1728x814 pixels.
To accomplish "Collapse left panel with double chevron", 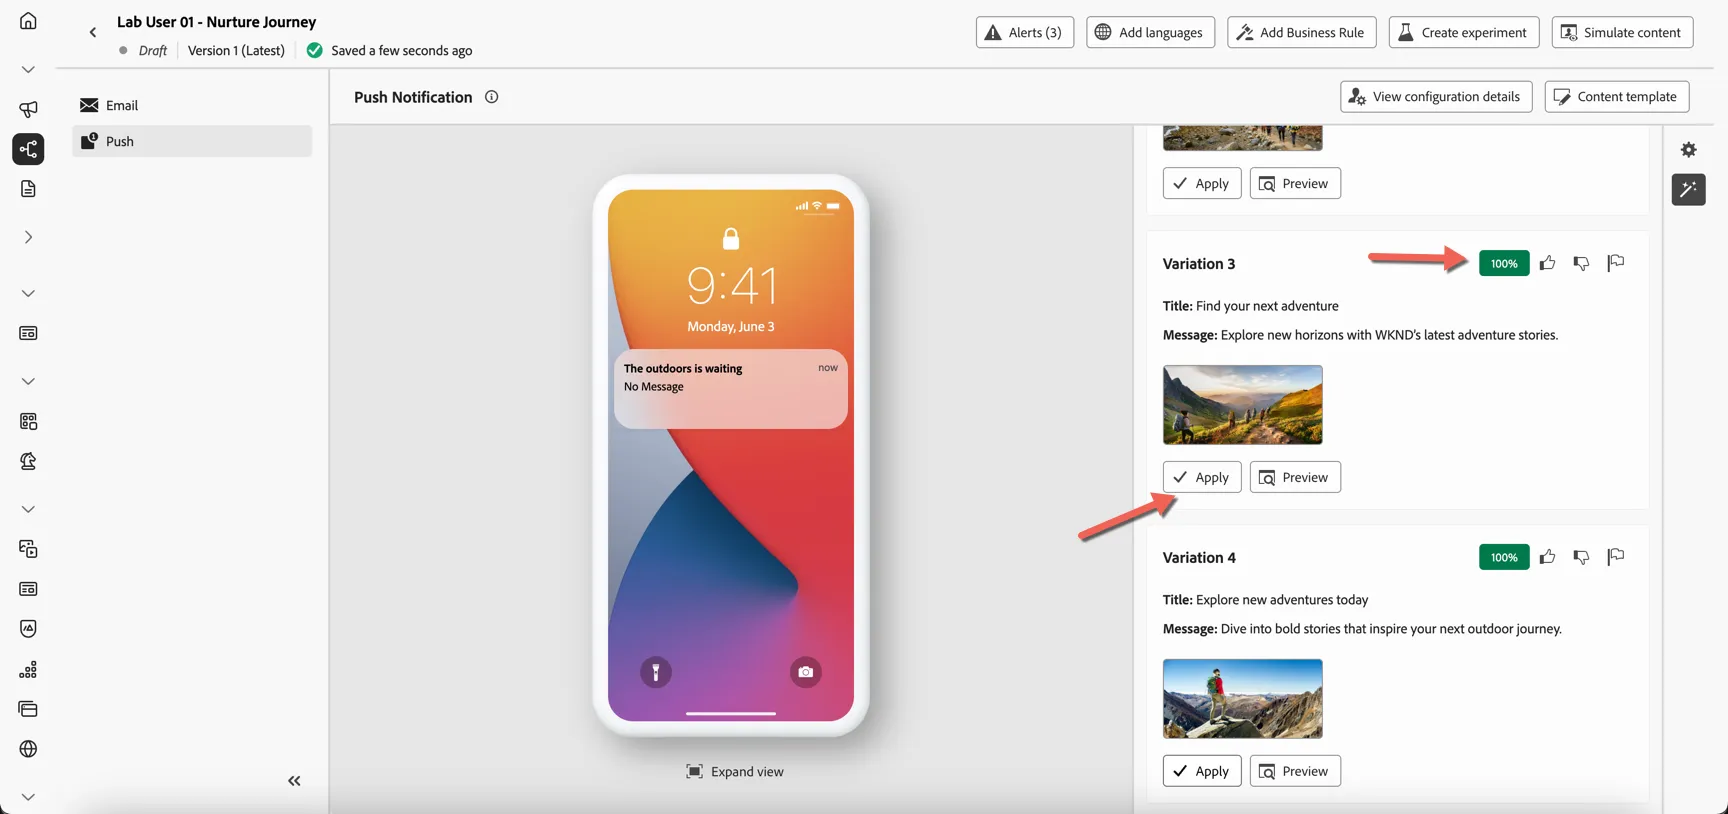I will [294, 781].
